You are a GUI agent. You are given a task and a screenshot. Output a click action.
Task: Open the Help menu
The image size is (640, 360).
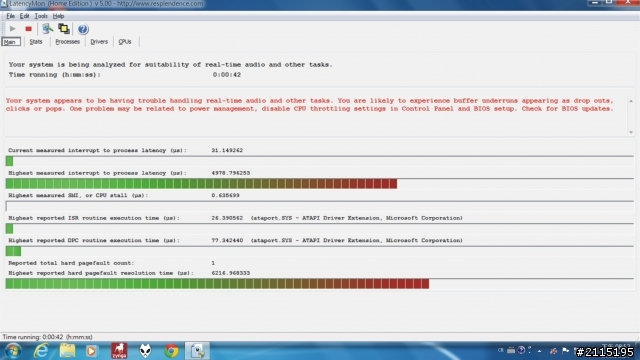[58, 16]
